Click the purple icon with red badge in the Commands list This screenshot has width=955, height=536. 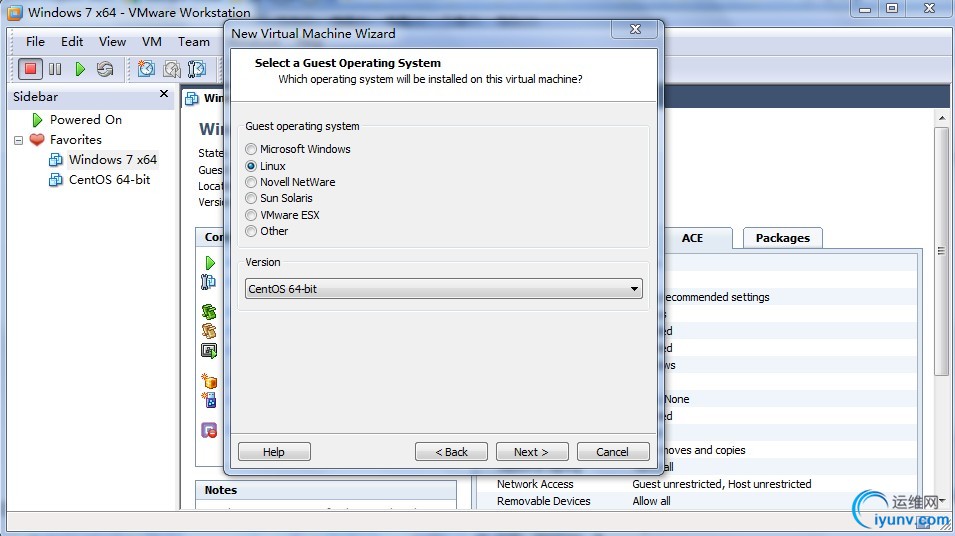[209, 430]
